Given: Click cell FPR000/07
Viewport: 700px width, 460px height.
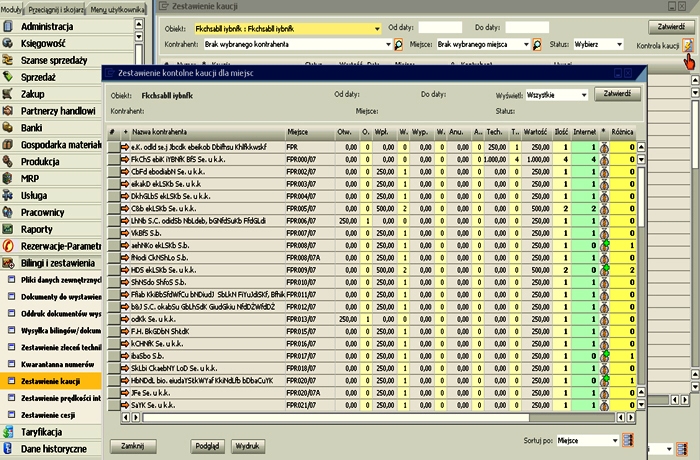Looking at the screenshot, I should [x=310, y=159].
